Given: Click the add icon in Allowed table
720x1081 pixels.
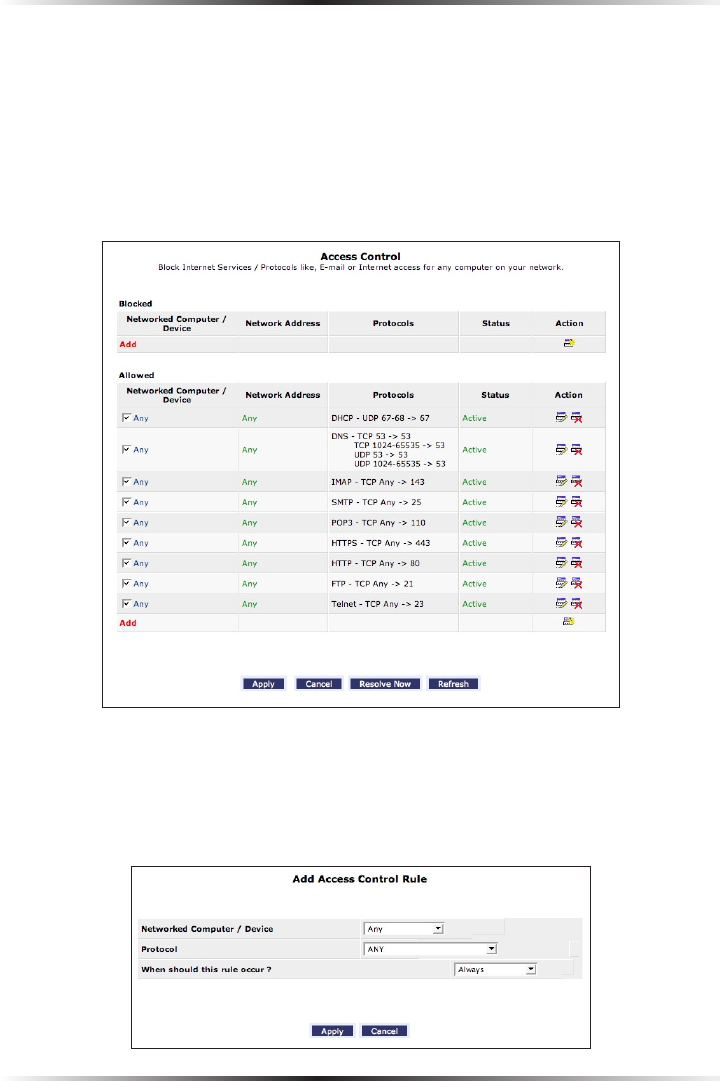Looking at the screenshot, I should tap(568, 622).
